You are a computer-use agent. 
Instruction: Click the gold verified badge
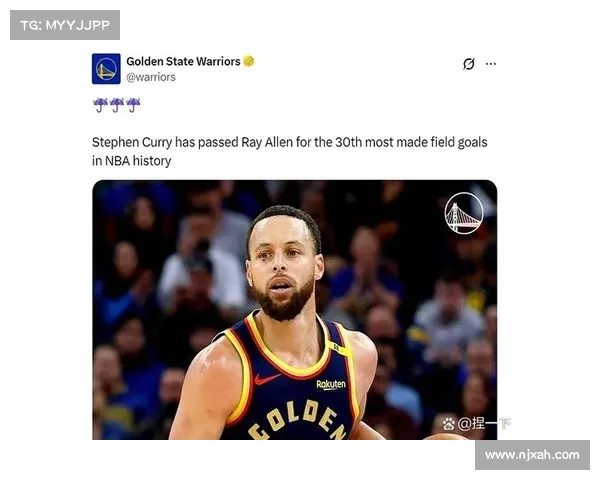[x=249, y=61]
